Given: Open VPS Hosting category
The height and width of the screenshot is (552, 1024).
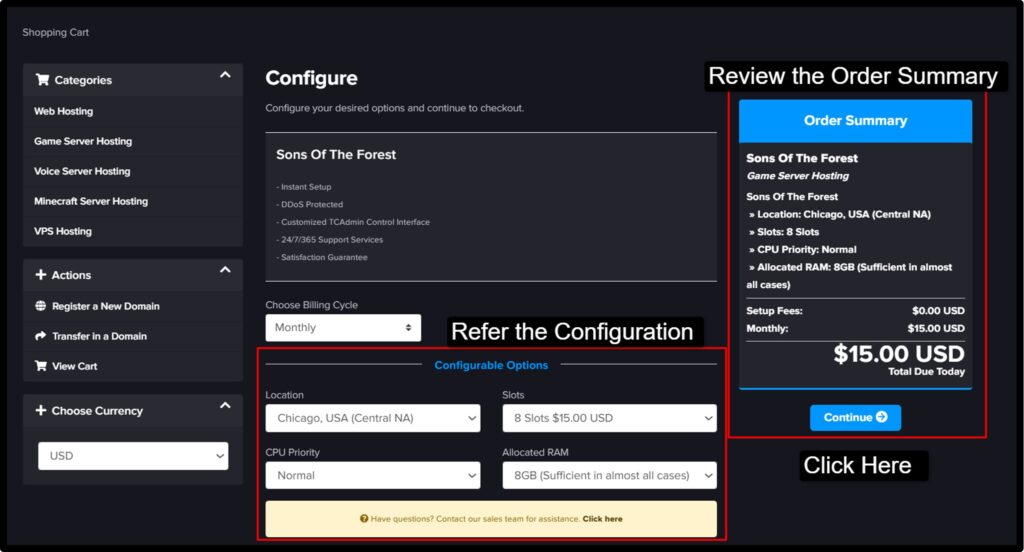Looking at the screenshot, I should [x=63, y=231].
